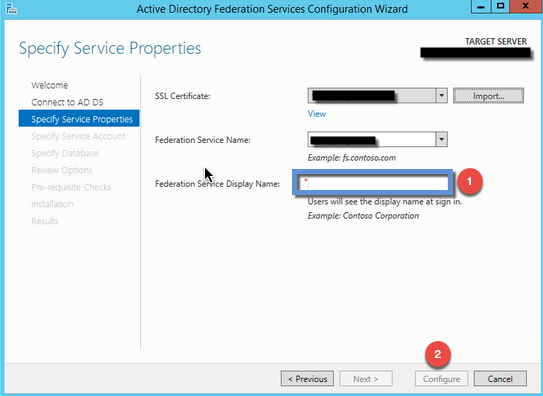Click the AD FS wizard title bar icon
The width and height of the screenshot is (543, 396).
(x=11, y=9)
